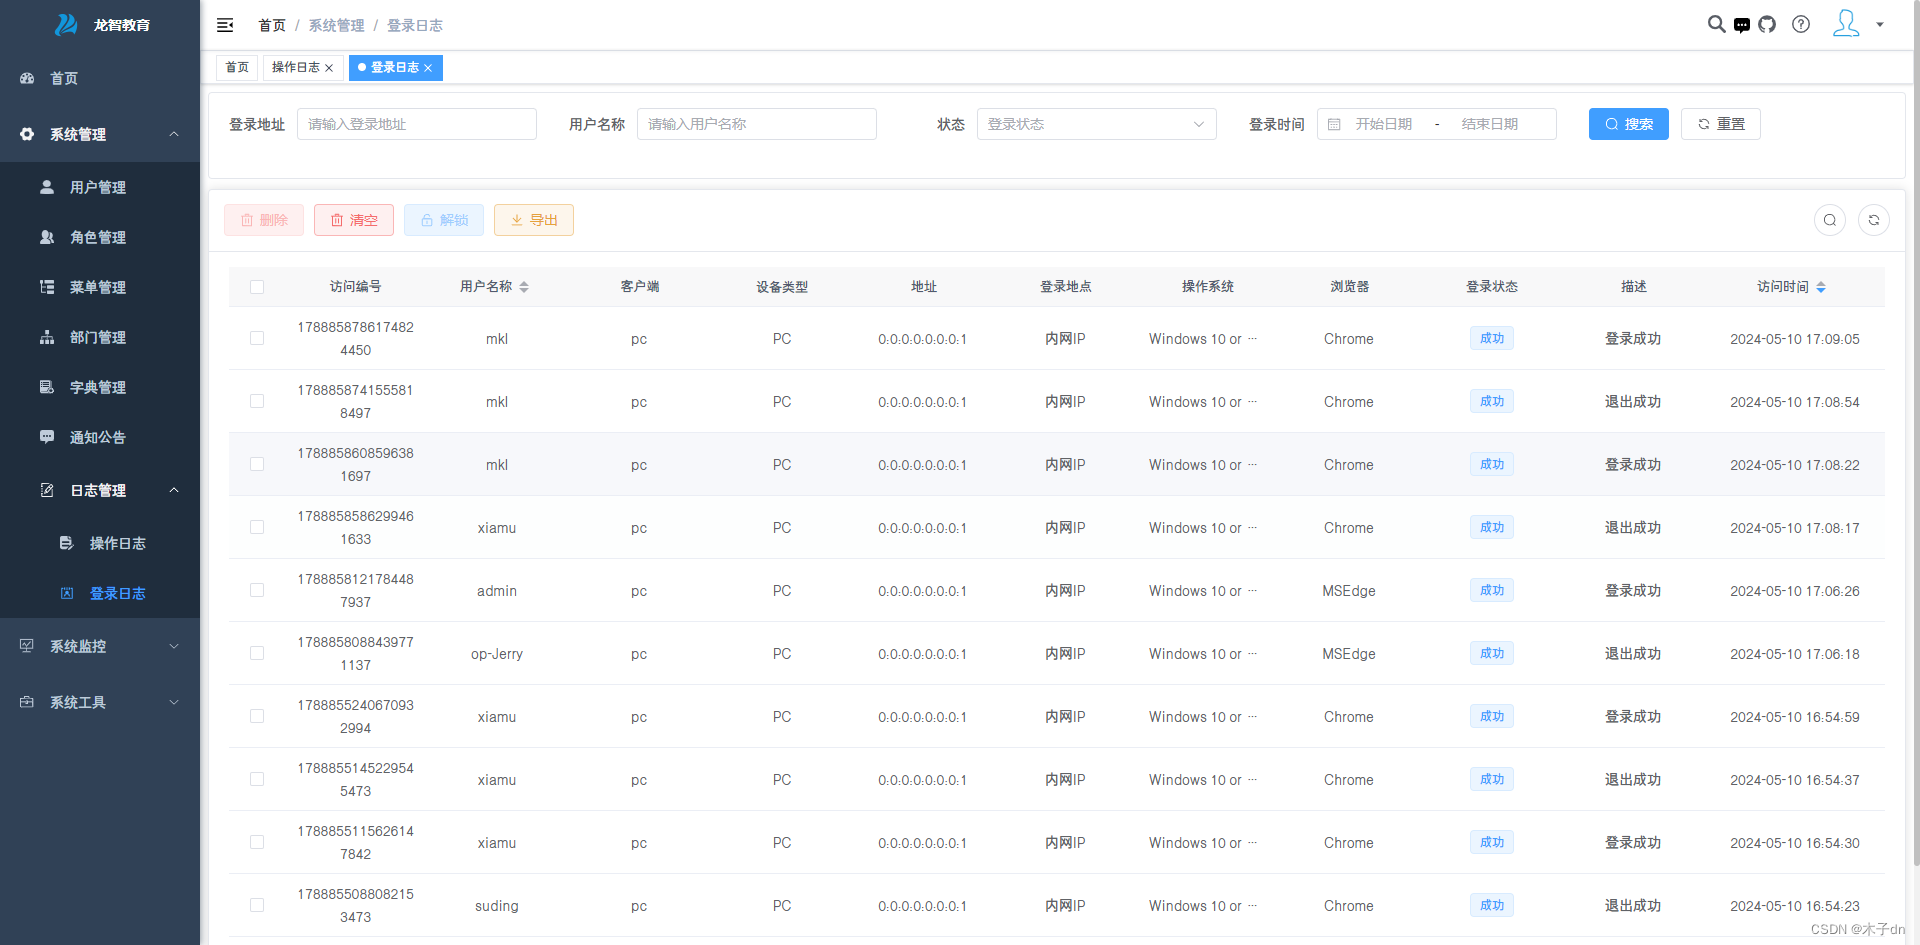Screen dimensions: 1920x945
Task: Check the admin row checkbox
Action: click(x=257, y=590)
